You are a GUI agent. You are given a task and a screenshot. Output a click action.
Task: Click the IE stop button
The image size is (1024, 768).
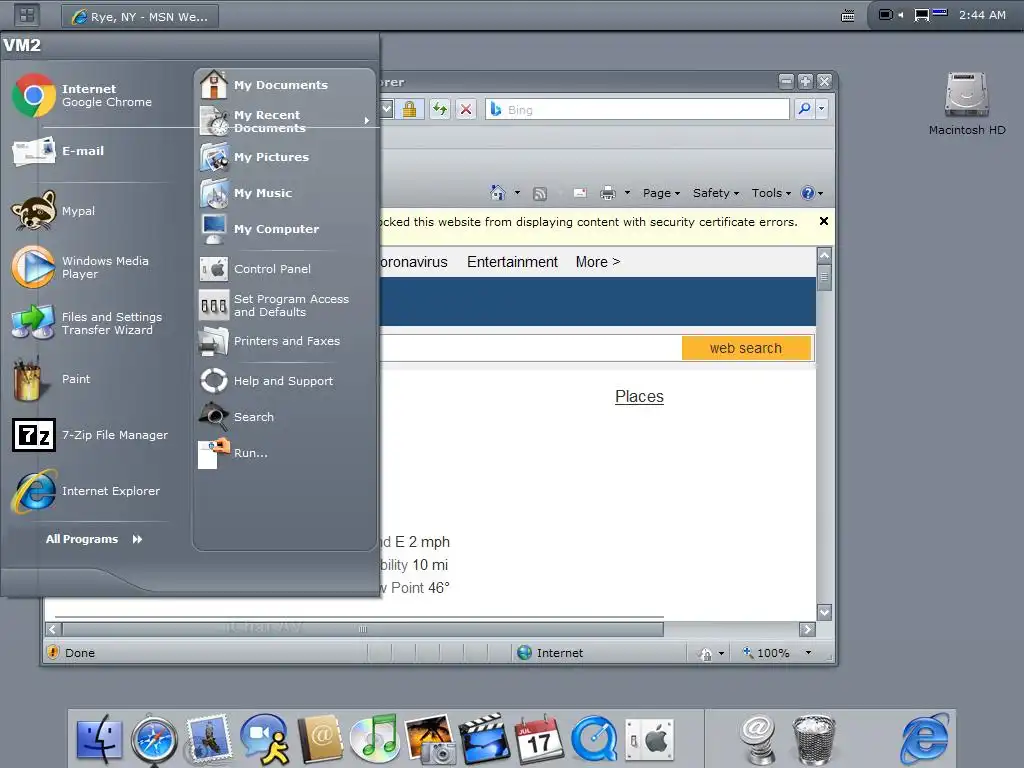click(x=466, y=109)
